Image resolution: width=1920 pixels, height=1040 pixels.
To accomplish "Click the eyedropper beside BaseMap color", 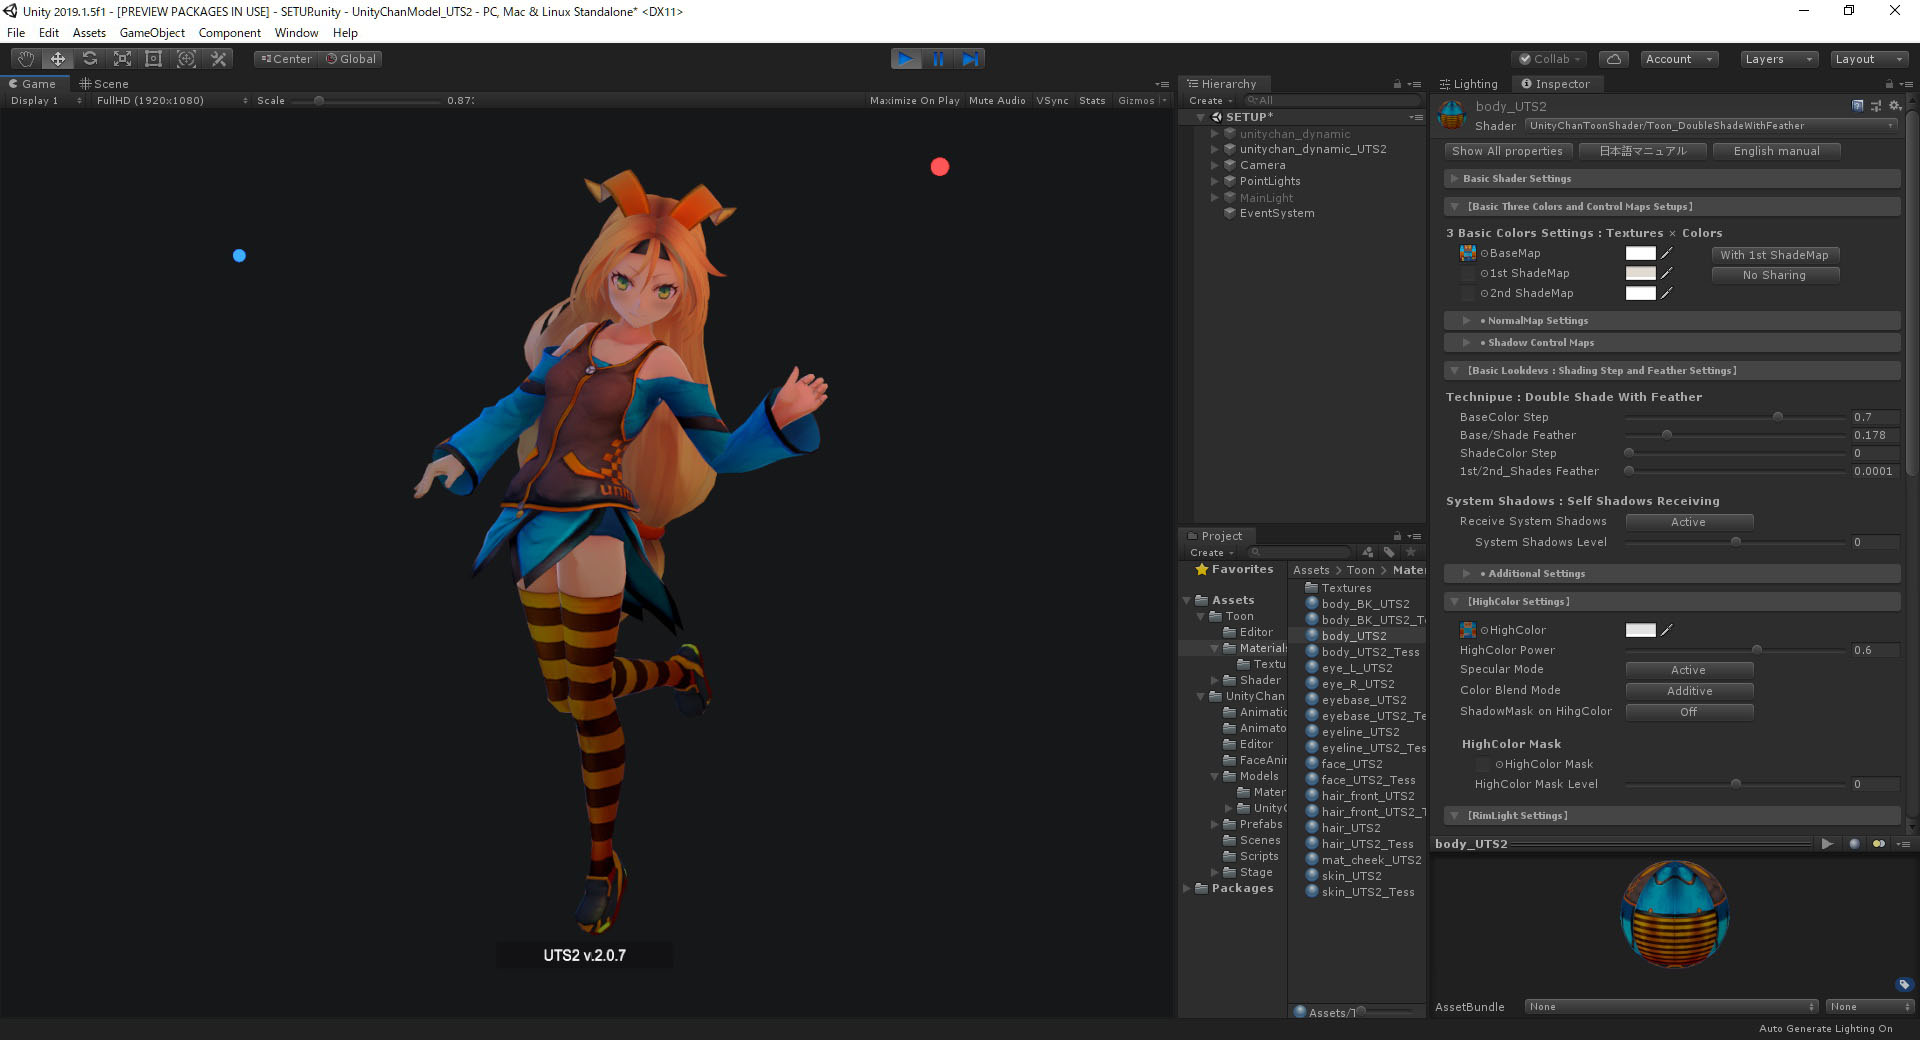I will pos(1667,253).
